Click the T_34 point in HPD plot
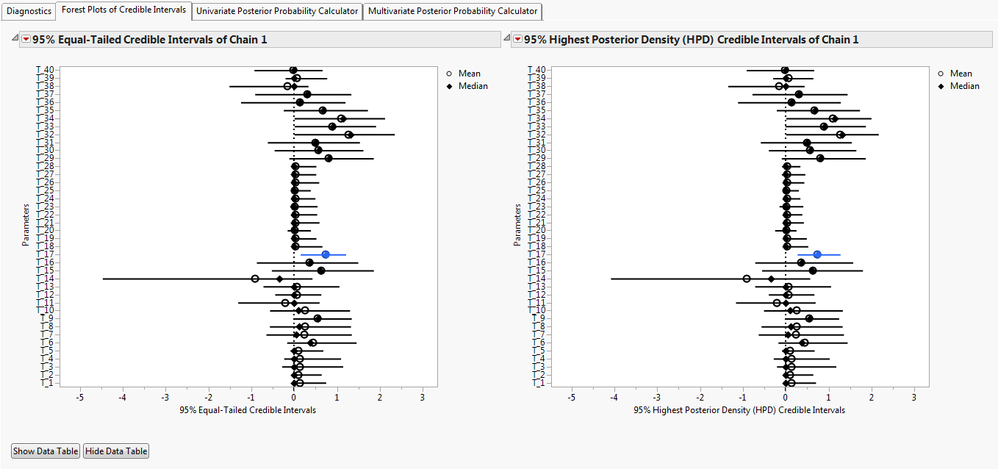This screenshot has width=998, height=469. [833, 118]
